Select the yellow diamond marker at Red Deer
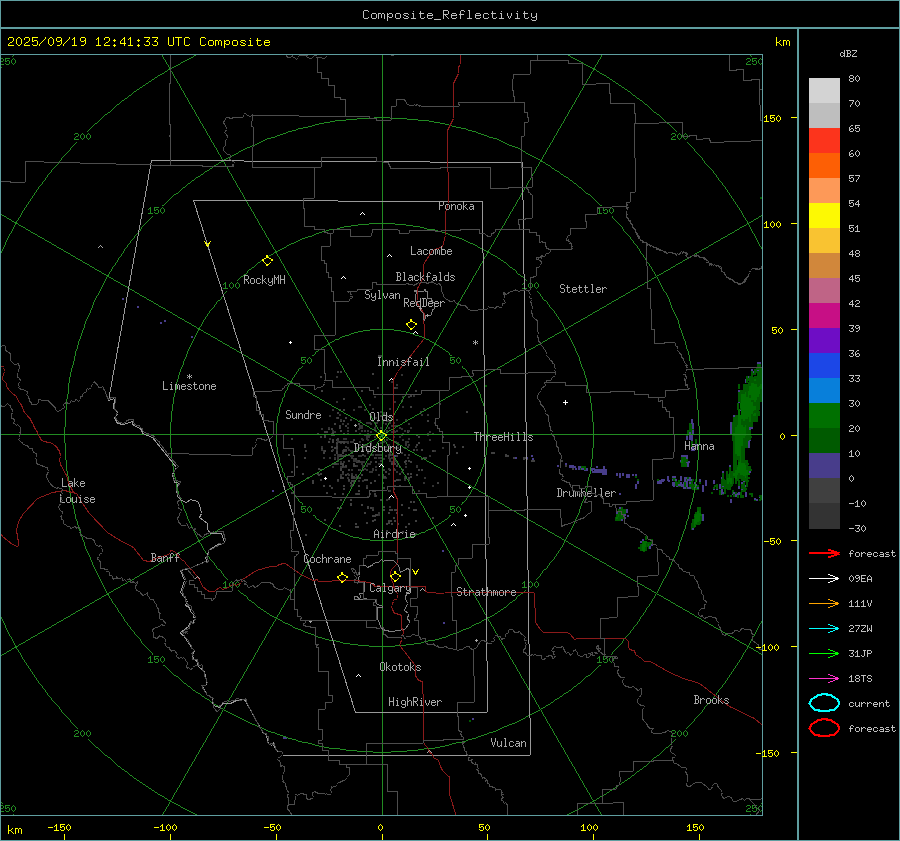The image size is (900, 841). [411, 325]
